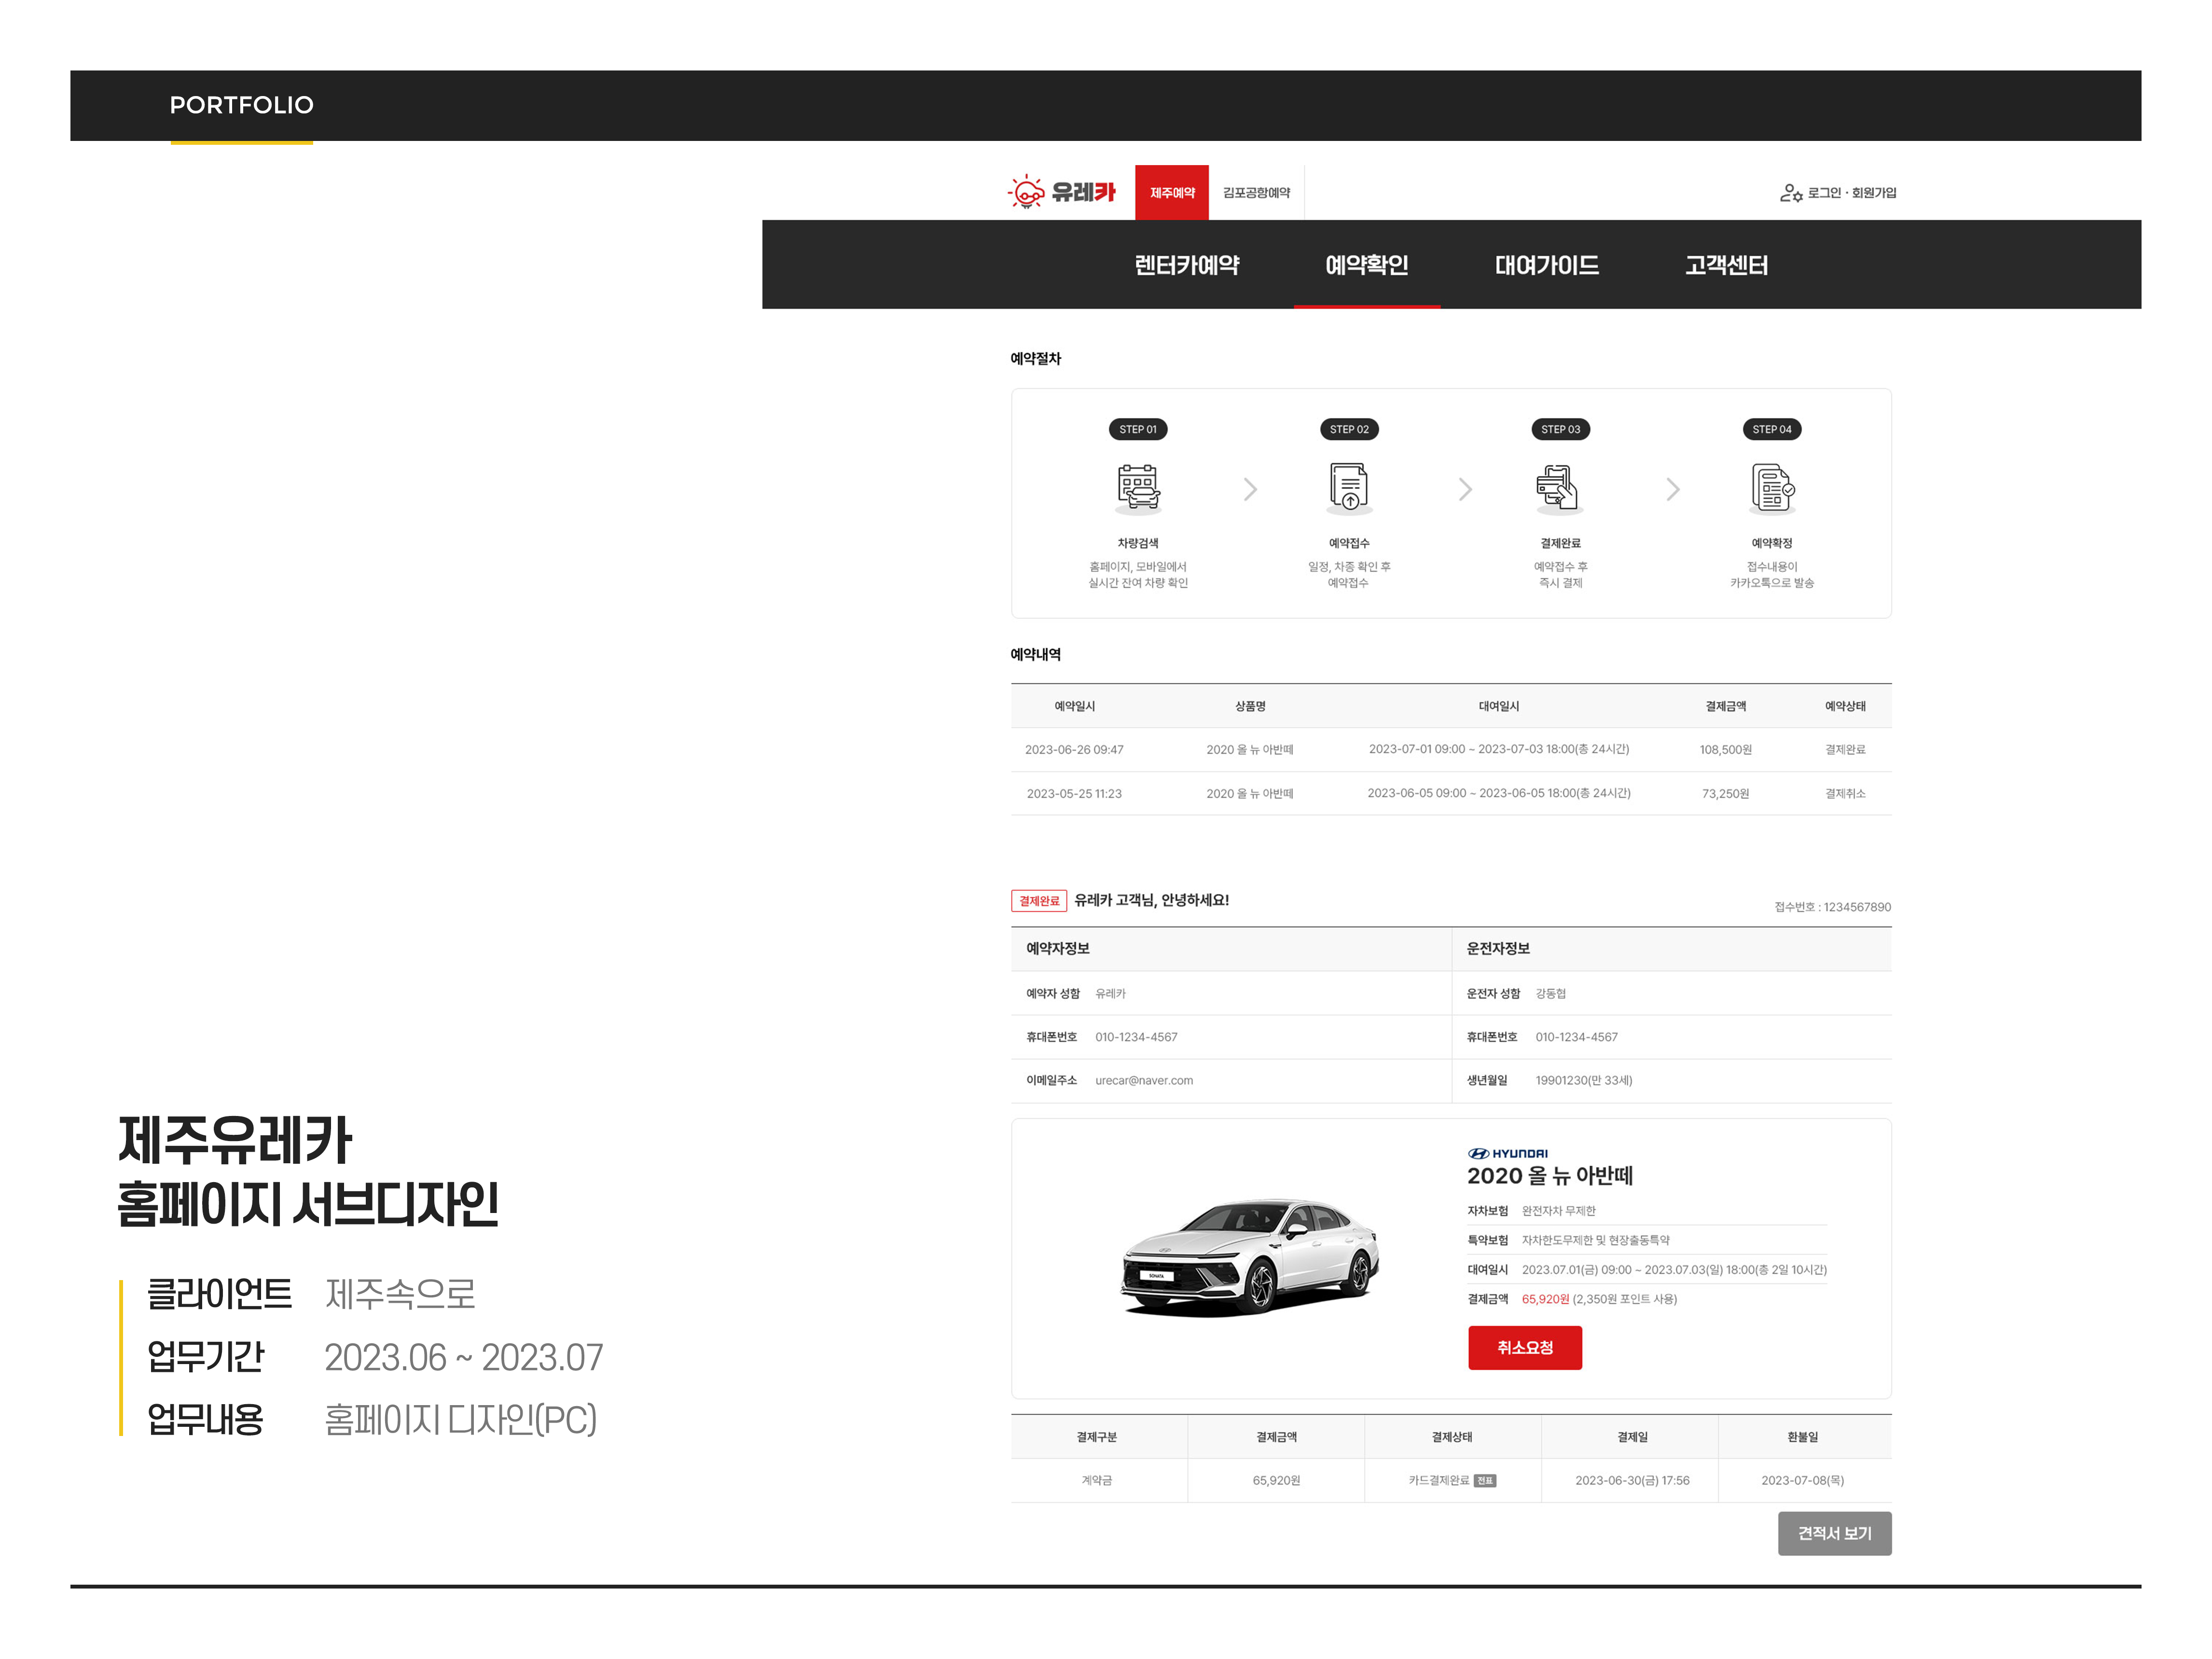The height and width of the screenshot is (1659, 2212).
Task: Click the STEP 04 badge
Action: pos(1772,429)
